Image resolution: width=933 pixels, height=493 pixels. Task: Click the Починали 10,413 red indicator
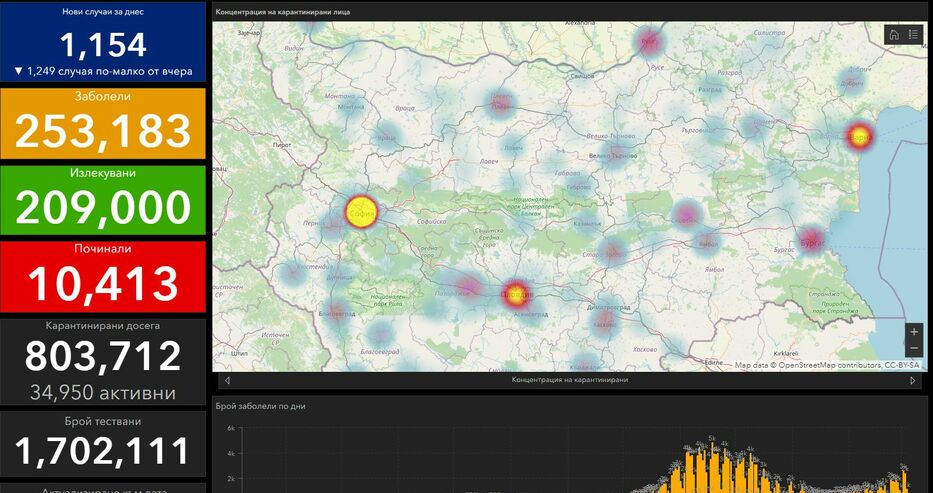(x=103, y=277)
